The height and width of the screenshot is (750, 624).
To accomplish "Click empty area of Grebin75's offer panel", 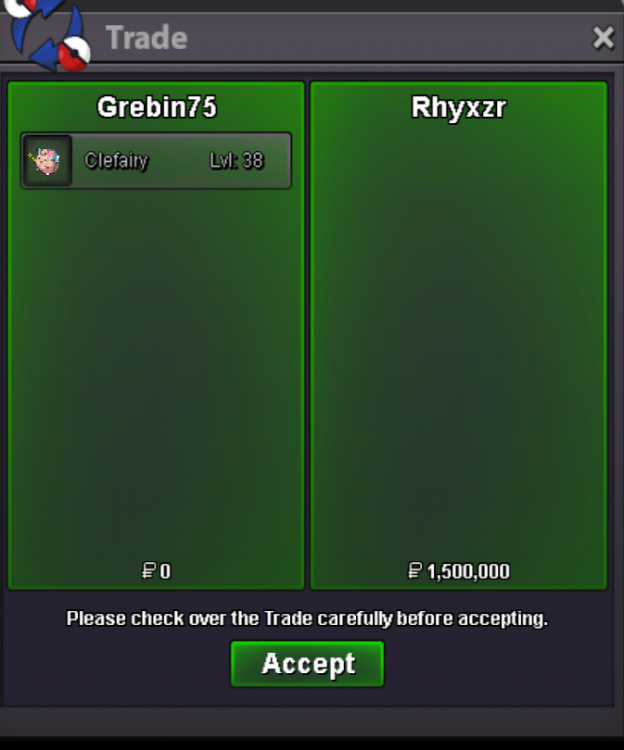I will coord(156,373).
